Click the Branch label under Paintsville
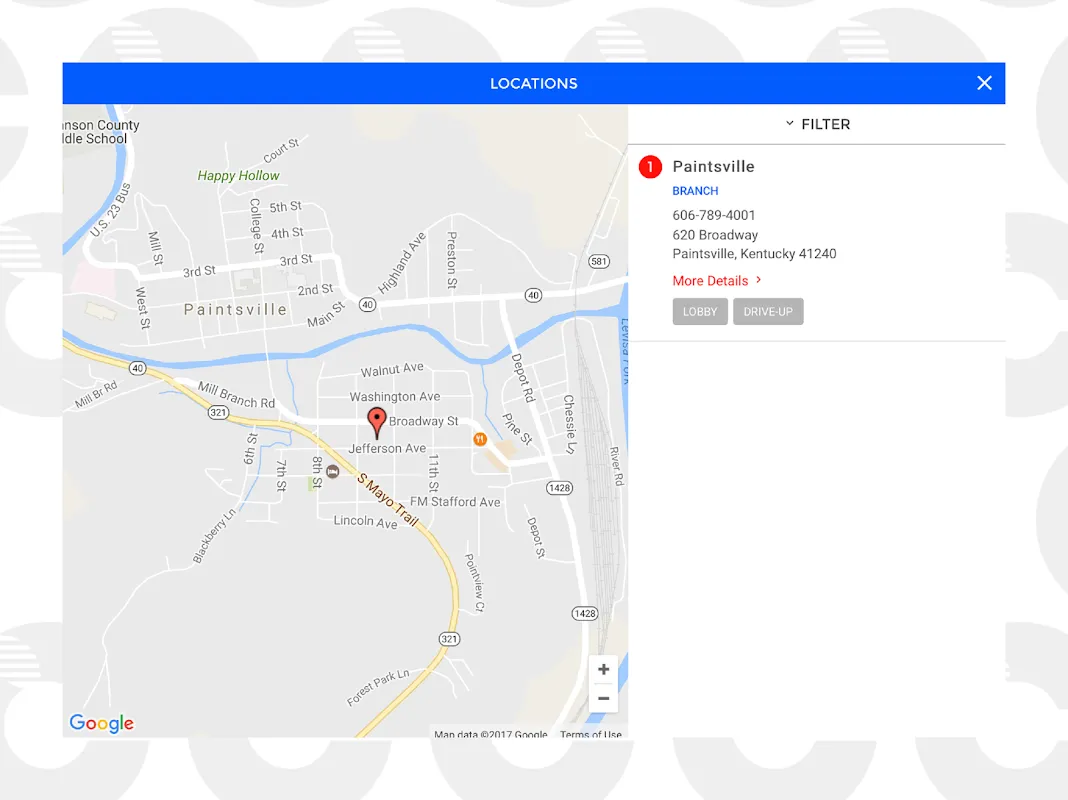The height and width of the screenshot is (800, 1068). click(x=695, y=191)
